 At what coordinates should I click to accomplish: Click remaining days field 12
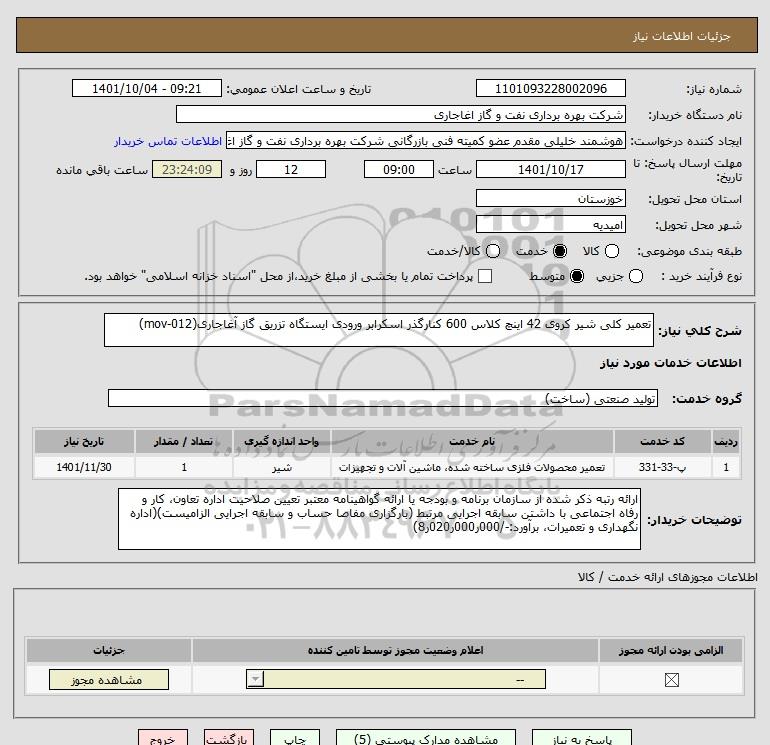291,169
